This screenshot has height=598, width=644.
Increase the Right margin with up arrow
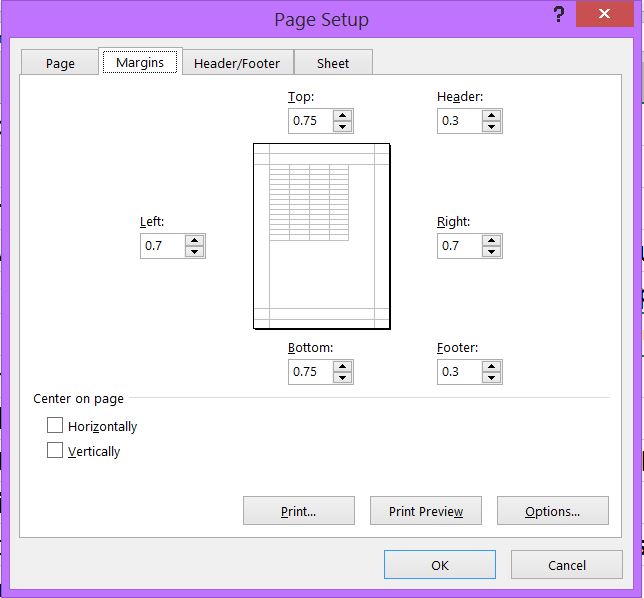pos(492,240)
